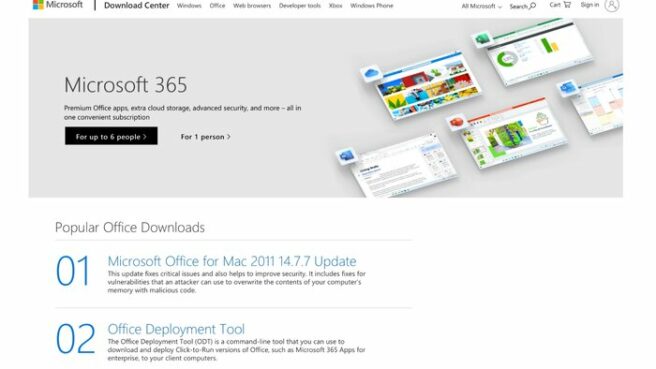The image size is (656, 369).
Task: Click the Excel icon in banner
Action: (482, 40)
